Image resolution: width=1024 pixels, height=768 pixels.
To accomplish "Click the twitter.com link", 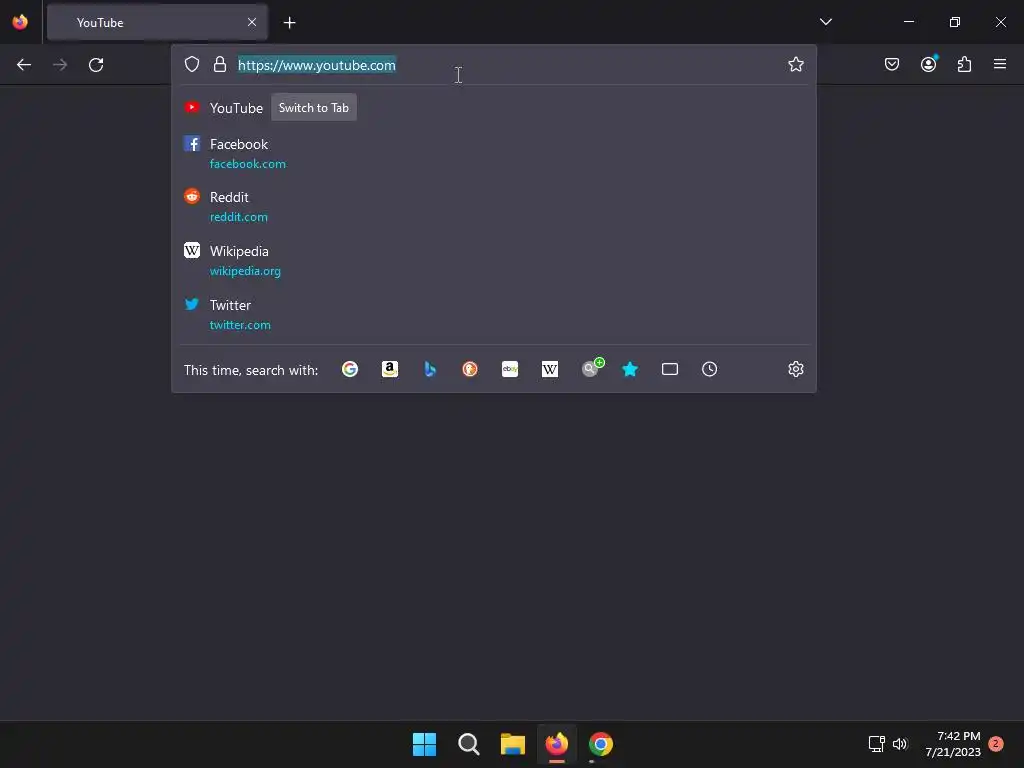I will [240, 325].
